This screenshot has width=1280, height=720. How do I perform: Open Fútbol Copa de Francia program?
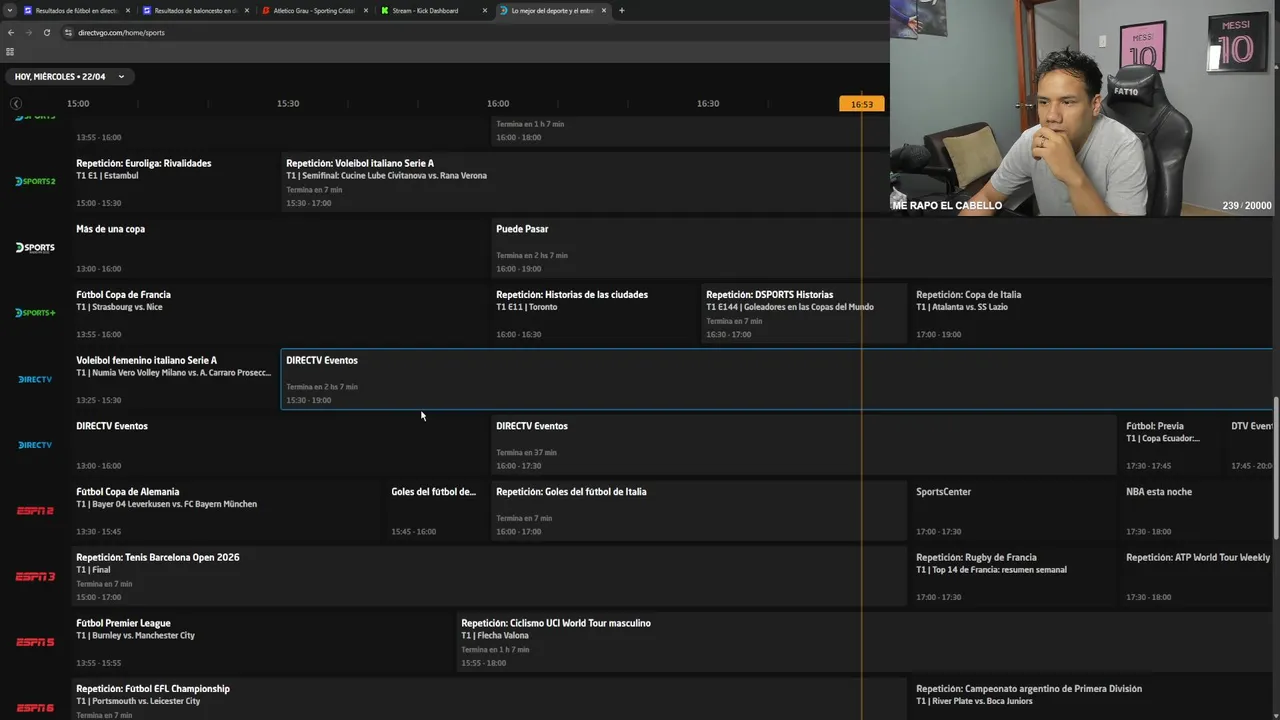coord(280,314)
